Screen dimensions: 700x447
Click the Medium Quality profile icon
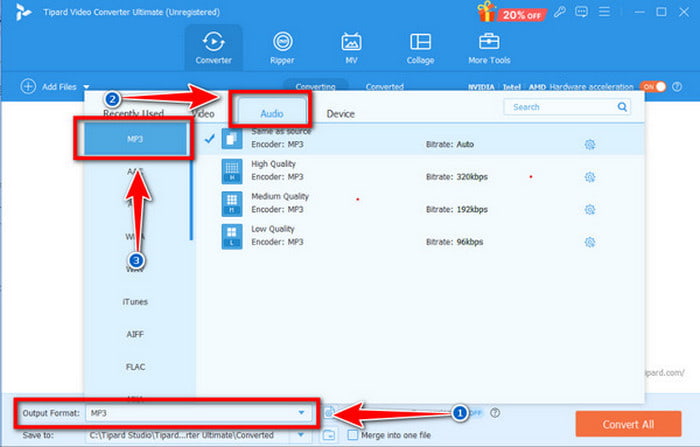tap(232, 204)
